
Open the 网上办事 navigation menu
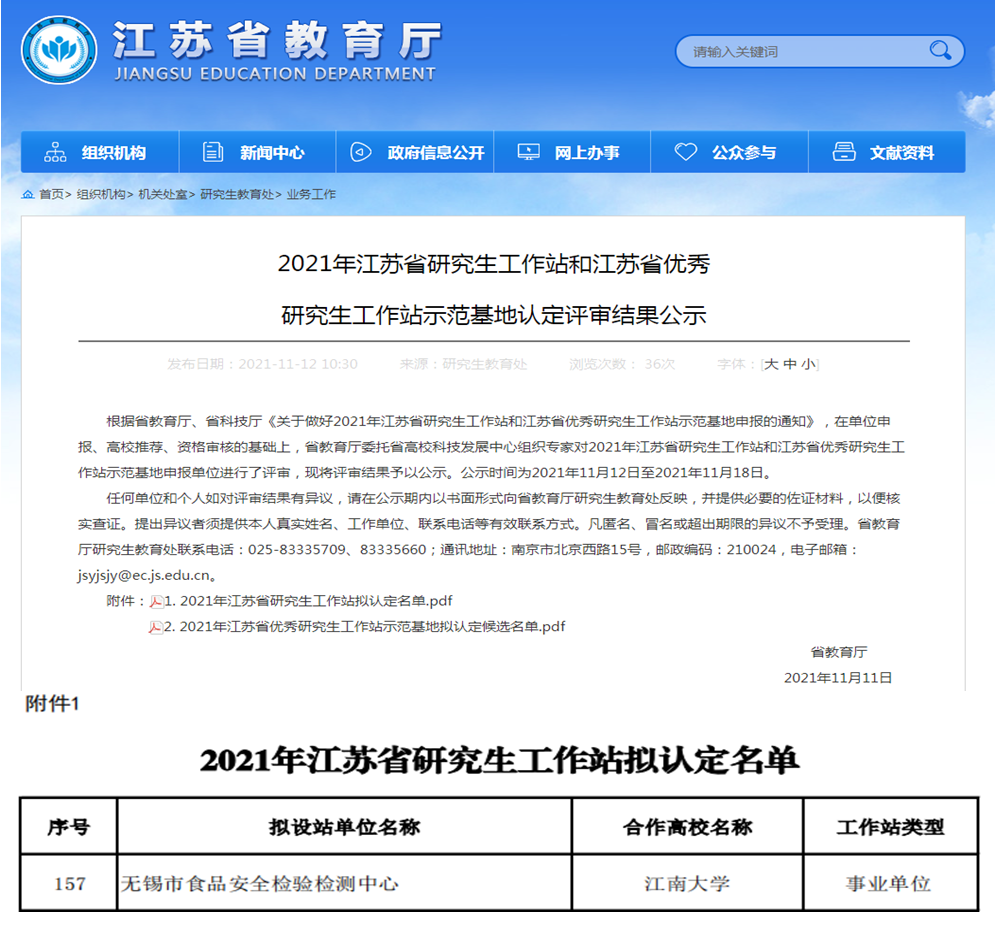click(x=572, y=152)
